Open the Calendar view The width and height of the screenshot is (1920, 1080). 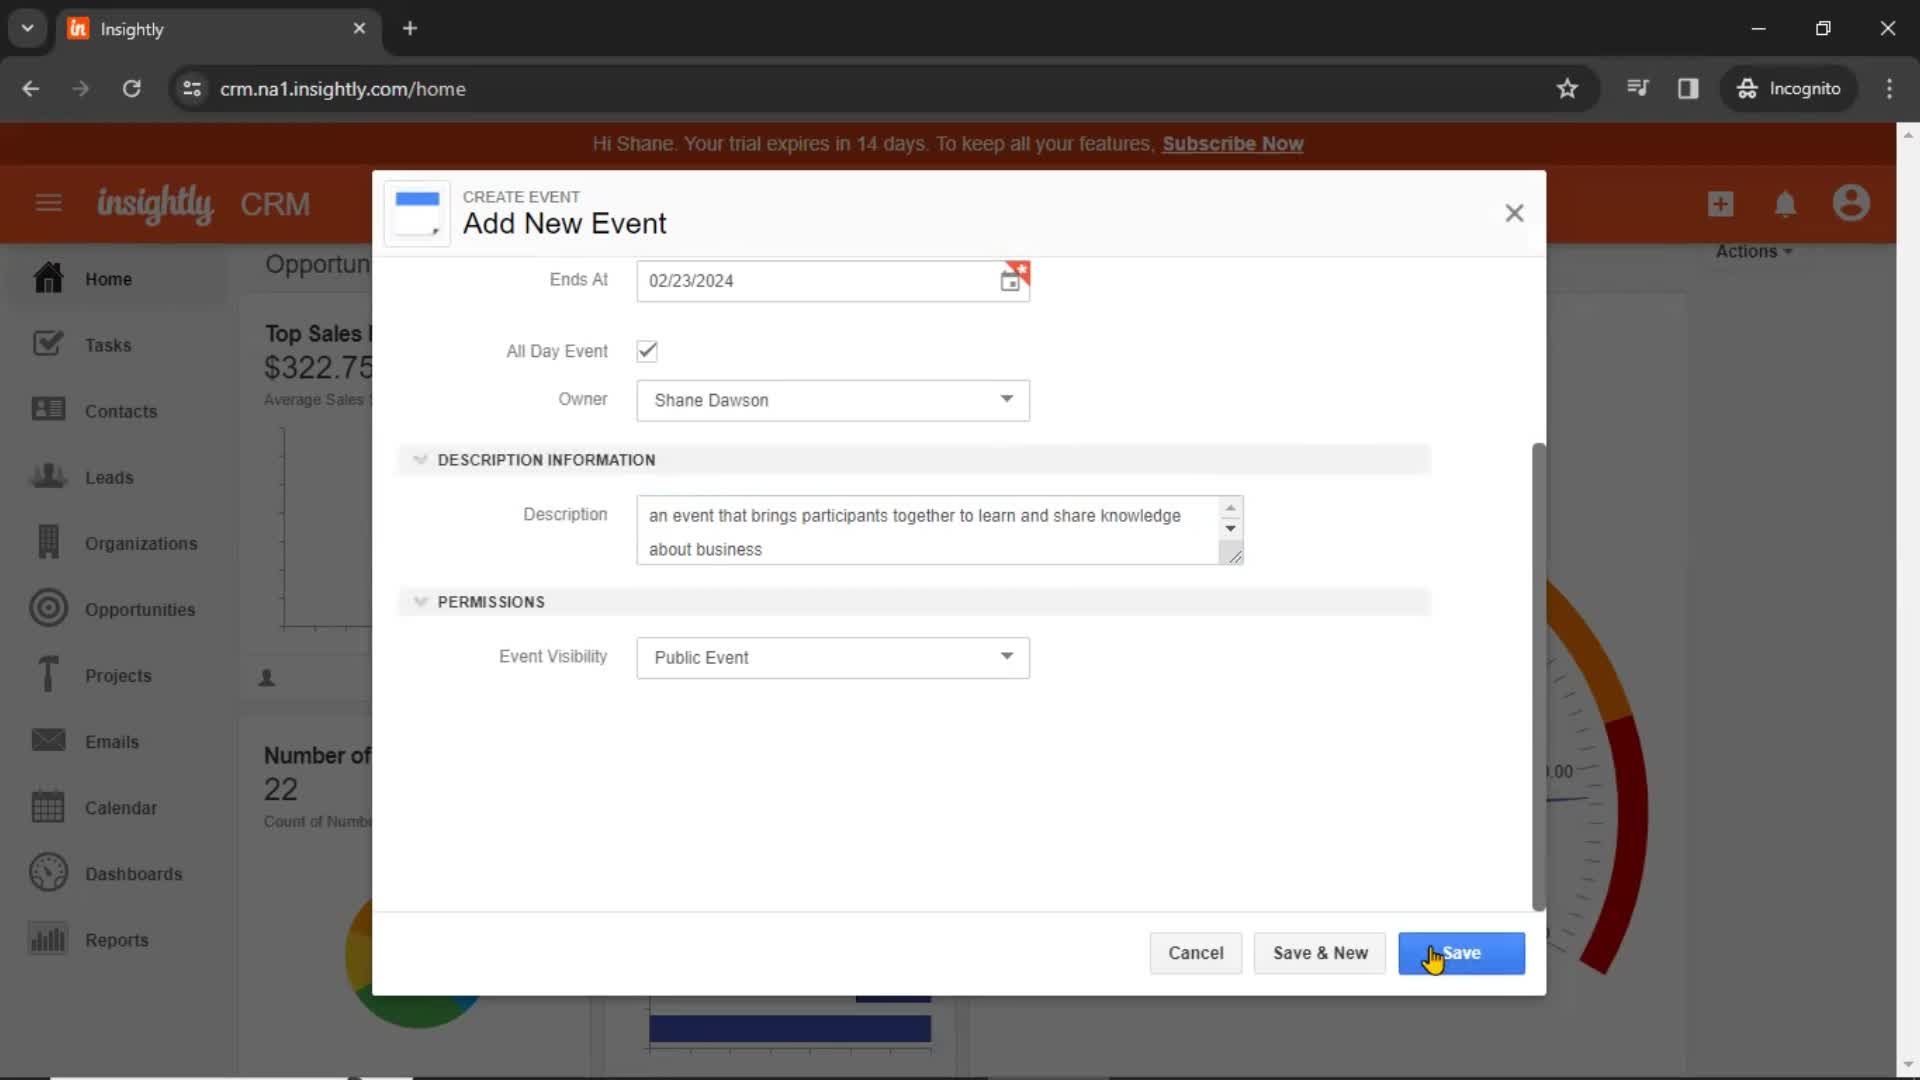pos(120,807)
